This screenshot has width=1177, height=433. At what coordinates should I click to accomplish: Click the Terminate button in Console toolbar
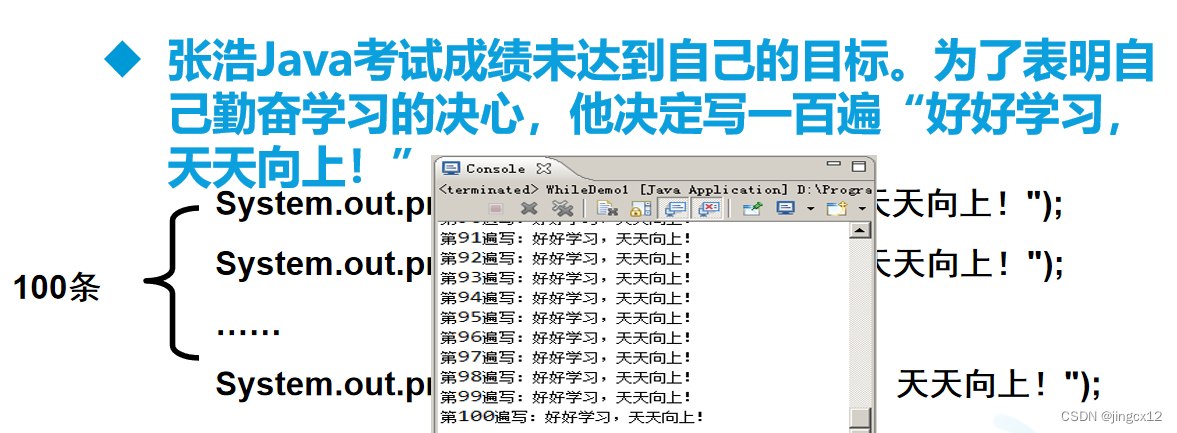point(495,208)
